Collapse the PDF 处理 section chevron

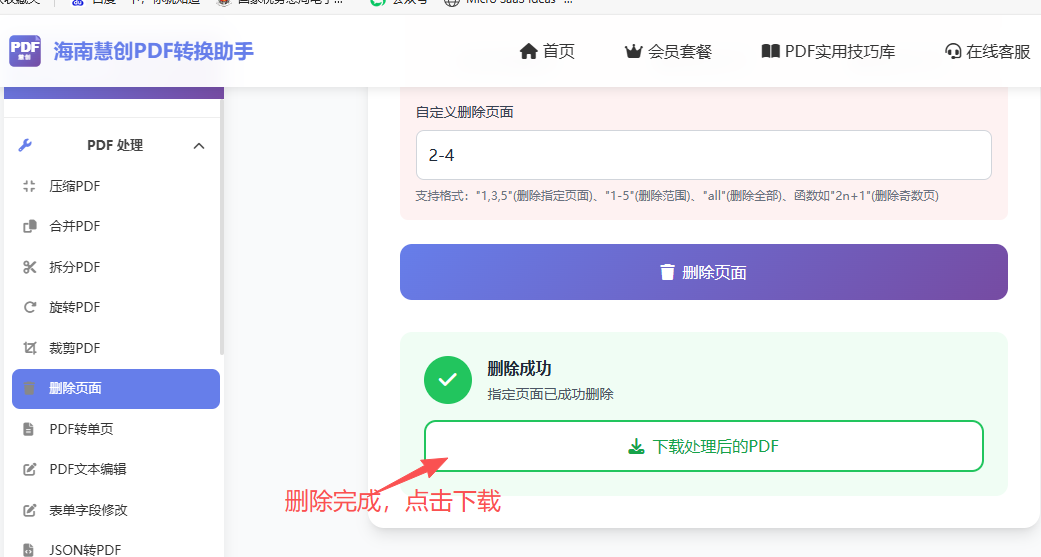[199, 146]
